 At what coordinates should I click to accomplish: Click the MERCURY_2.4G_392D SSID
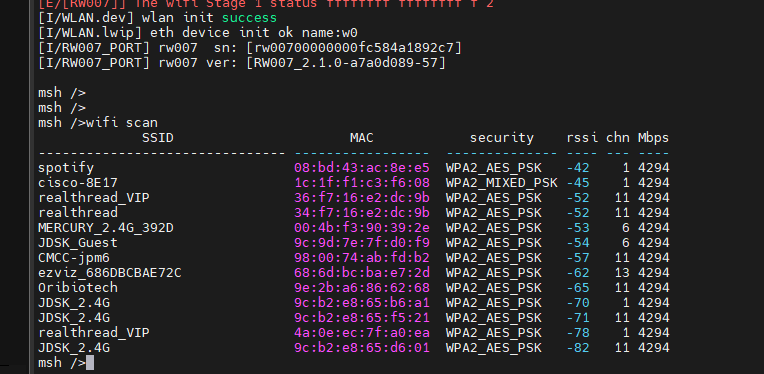pos(106,228)
